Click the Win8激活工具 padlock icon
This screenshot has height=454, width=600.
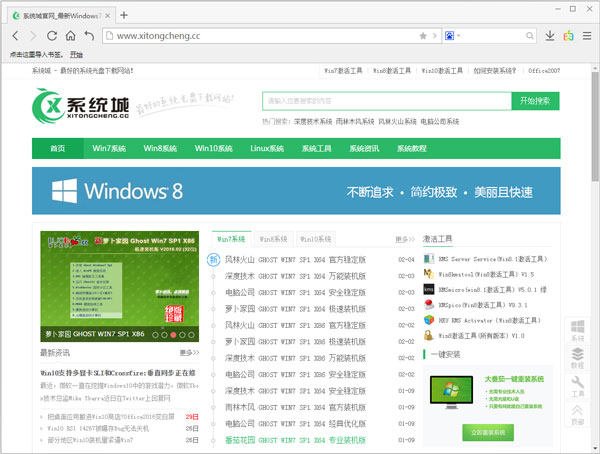pyautogui.click(x=429, y=335)
